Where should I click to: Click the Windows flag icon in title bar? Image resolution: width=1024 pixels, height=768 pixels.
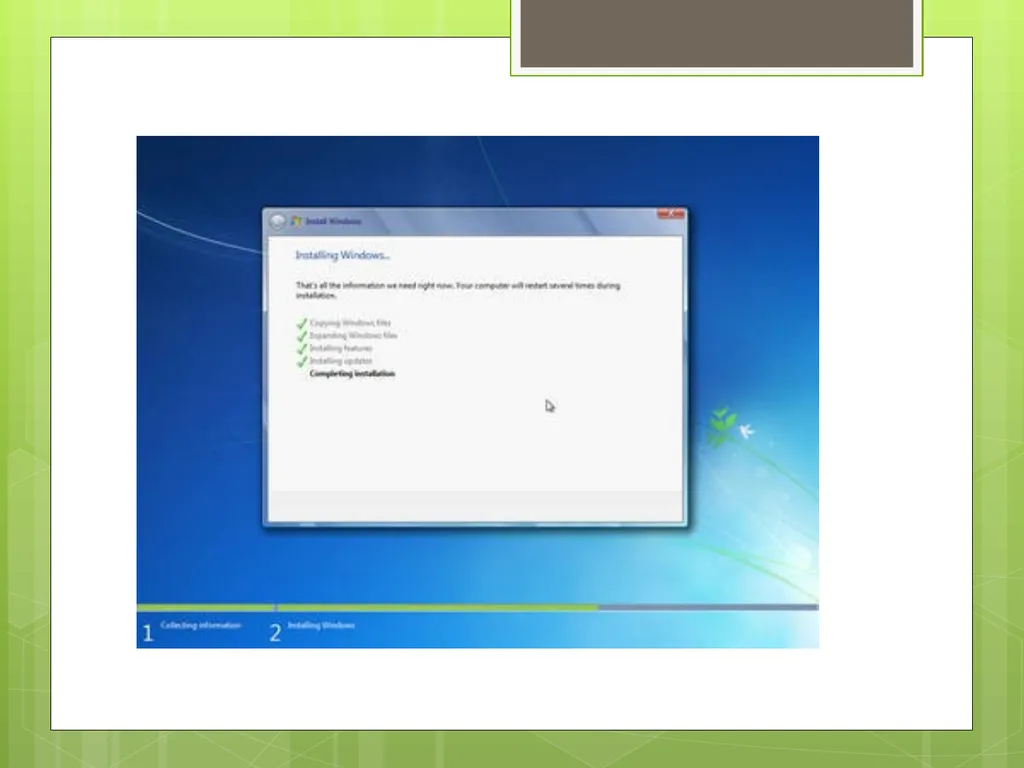point(296,221)
